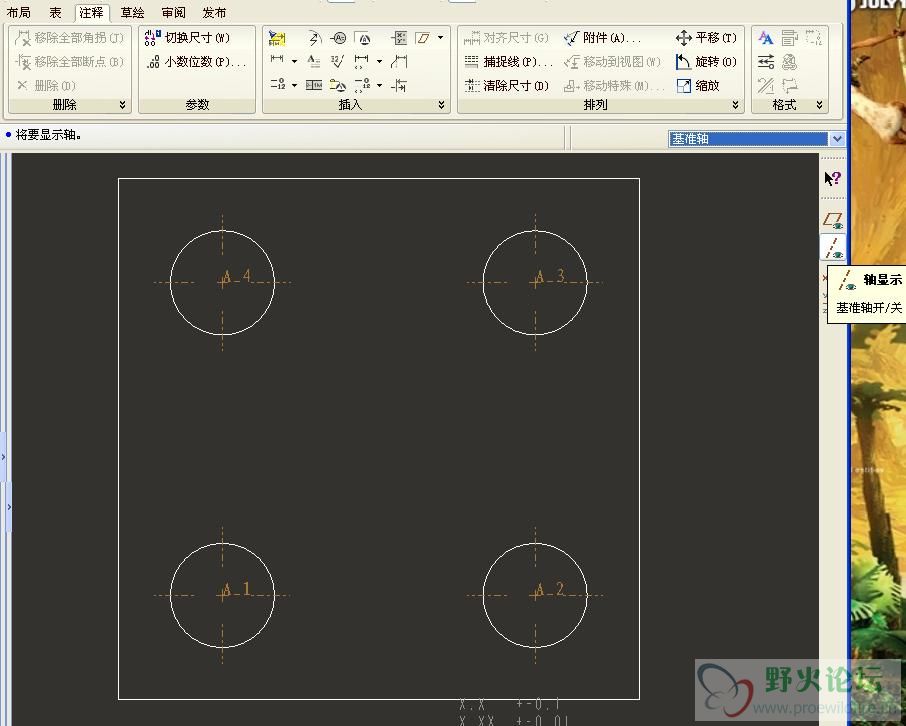Click the 旋转(O) button label
The width and height of the screenshot is (906, 726).
[x=716, y=62]
